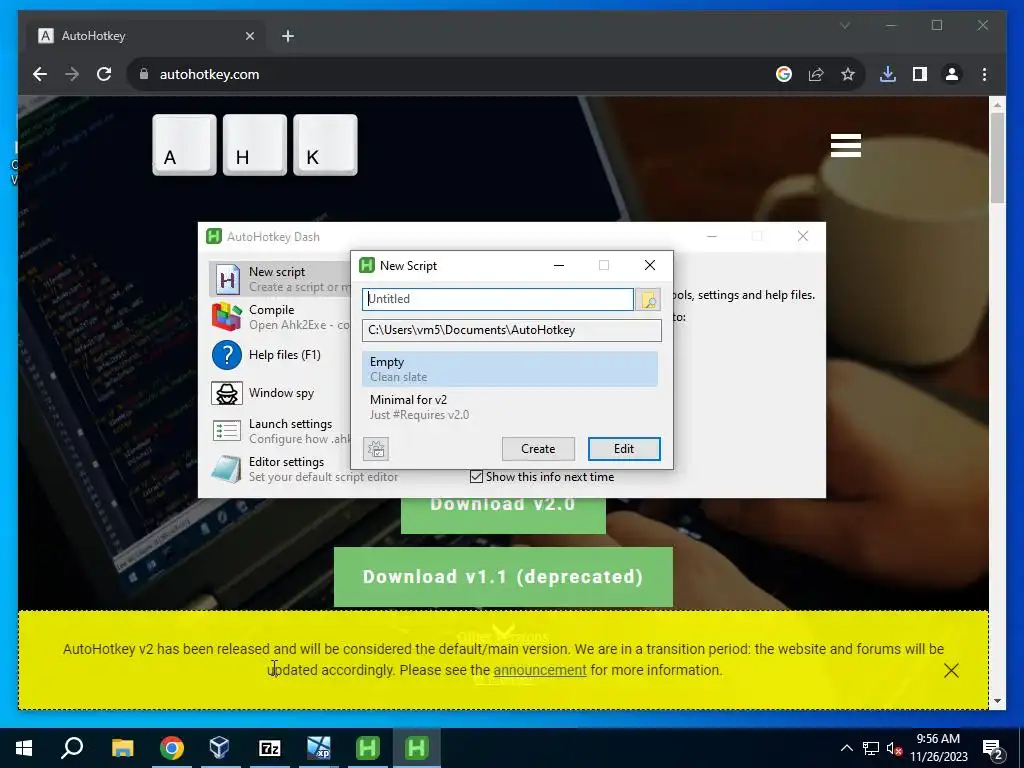Click the taskbar search magnifier

tap(72, 748)
